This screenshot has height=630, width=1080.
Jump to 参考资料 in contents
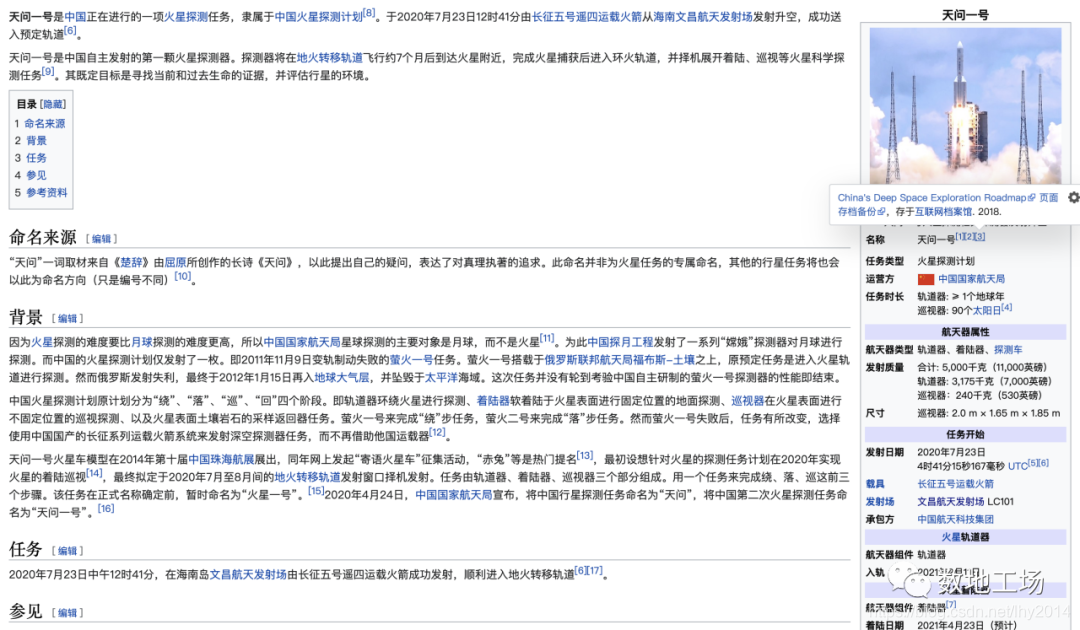(47, 192)
